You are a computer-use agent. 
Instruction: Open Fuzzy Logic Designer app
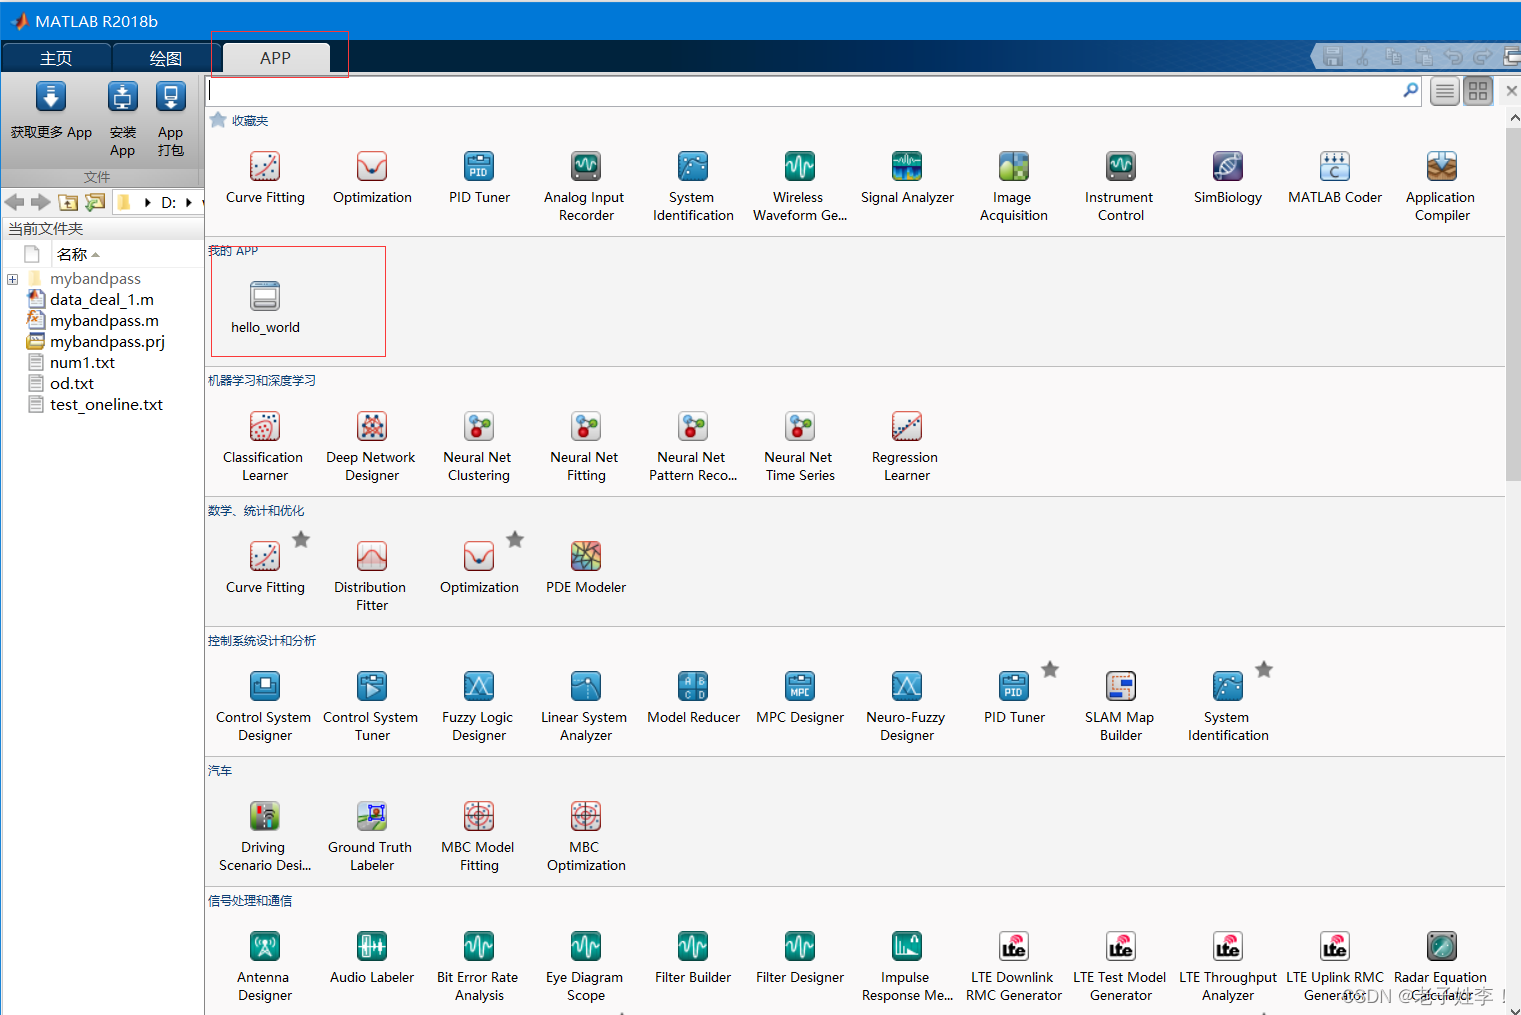[x=479, y=707]
